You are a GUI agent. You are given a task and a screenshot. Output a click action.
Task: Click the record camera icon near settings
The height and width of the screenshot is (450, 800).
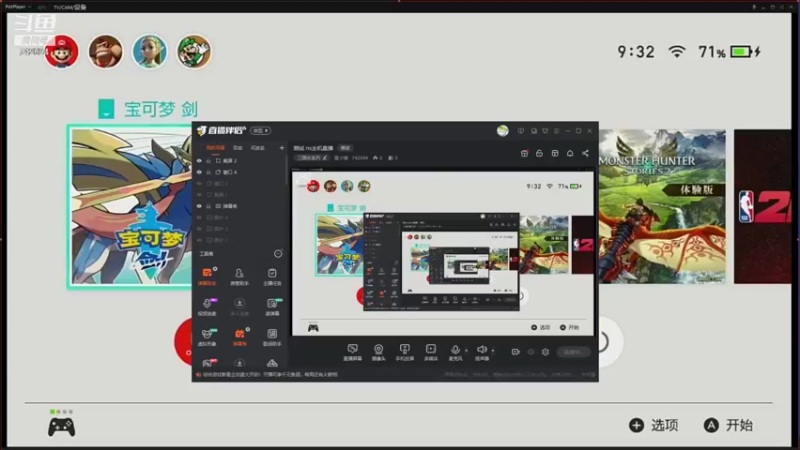tap(515, 352)
